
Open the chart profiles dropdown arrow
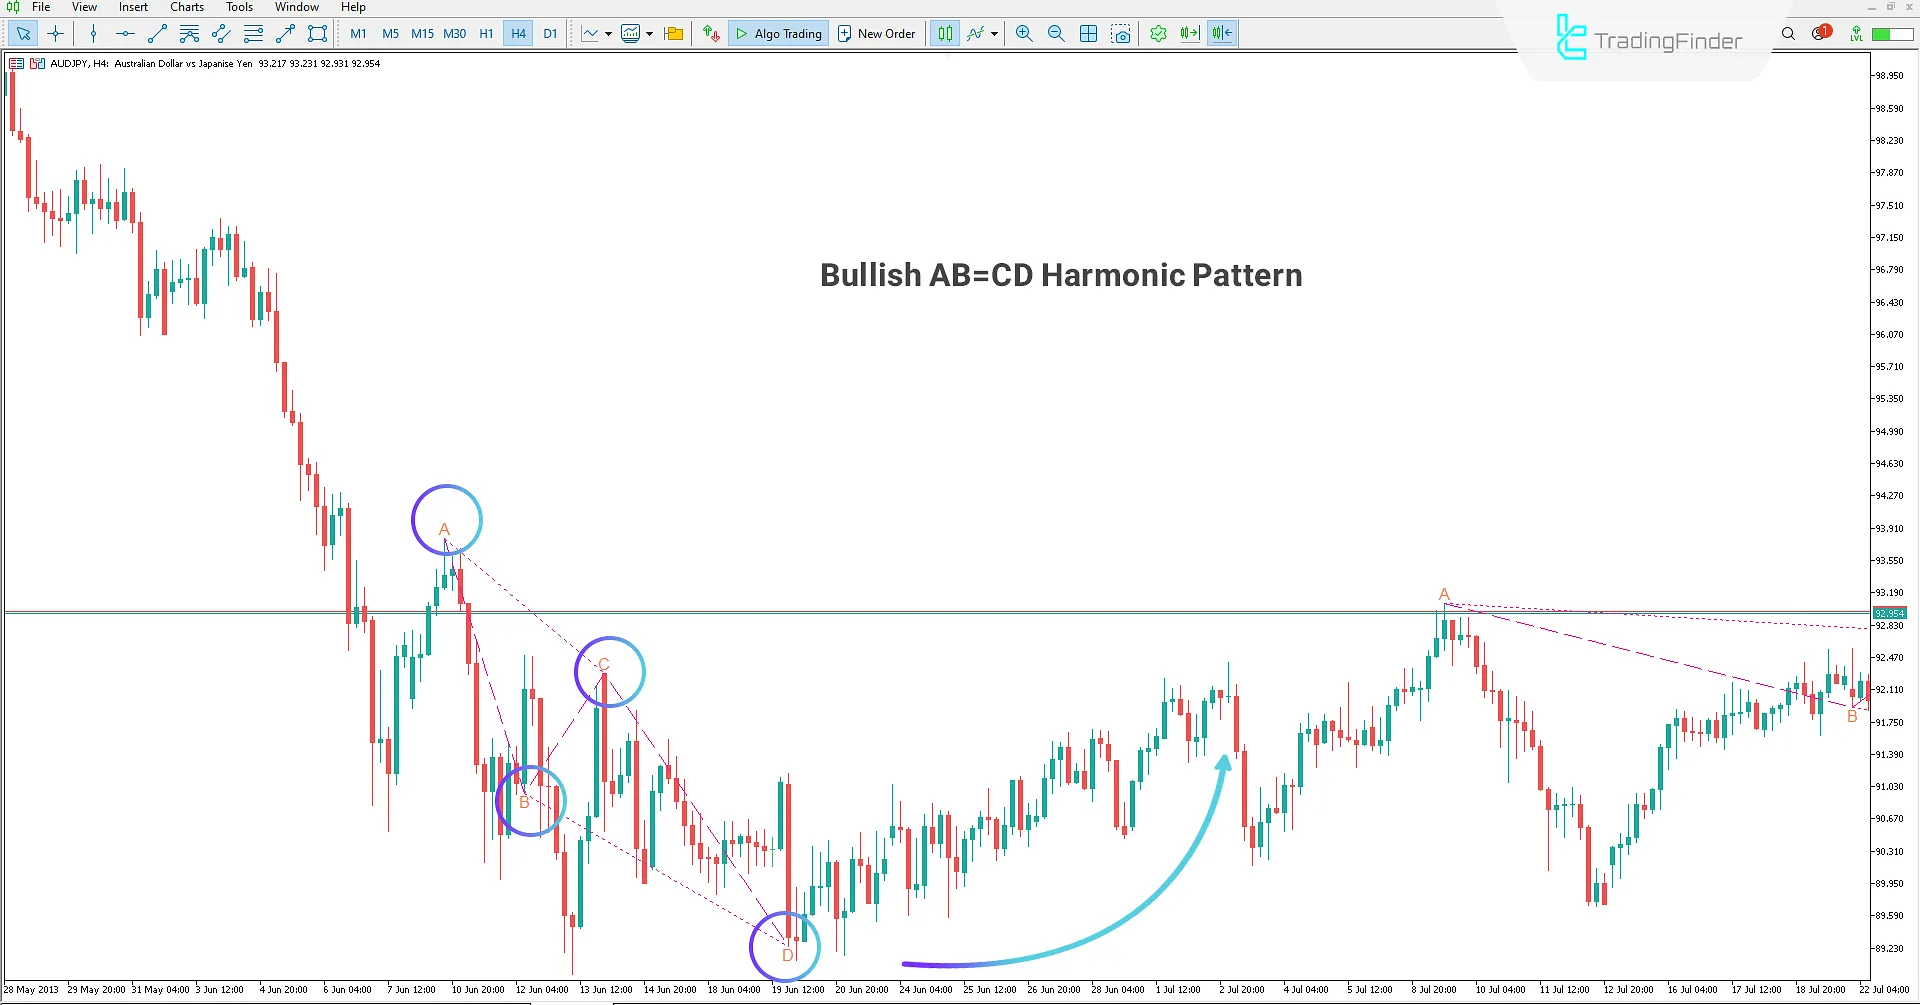coord(673,33)
